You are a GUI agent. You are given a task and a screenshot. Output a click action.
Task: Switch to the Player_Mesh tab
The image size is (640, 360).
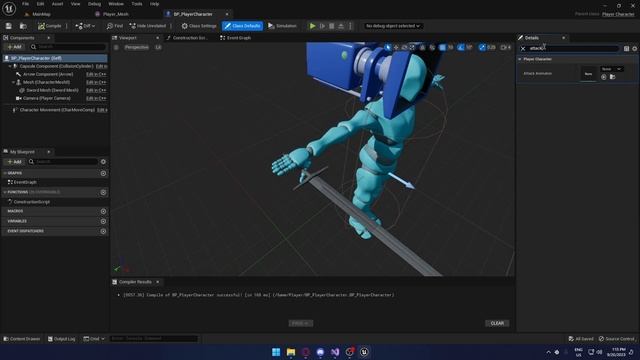[x=116, y=14]
